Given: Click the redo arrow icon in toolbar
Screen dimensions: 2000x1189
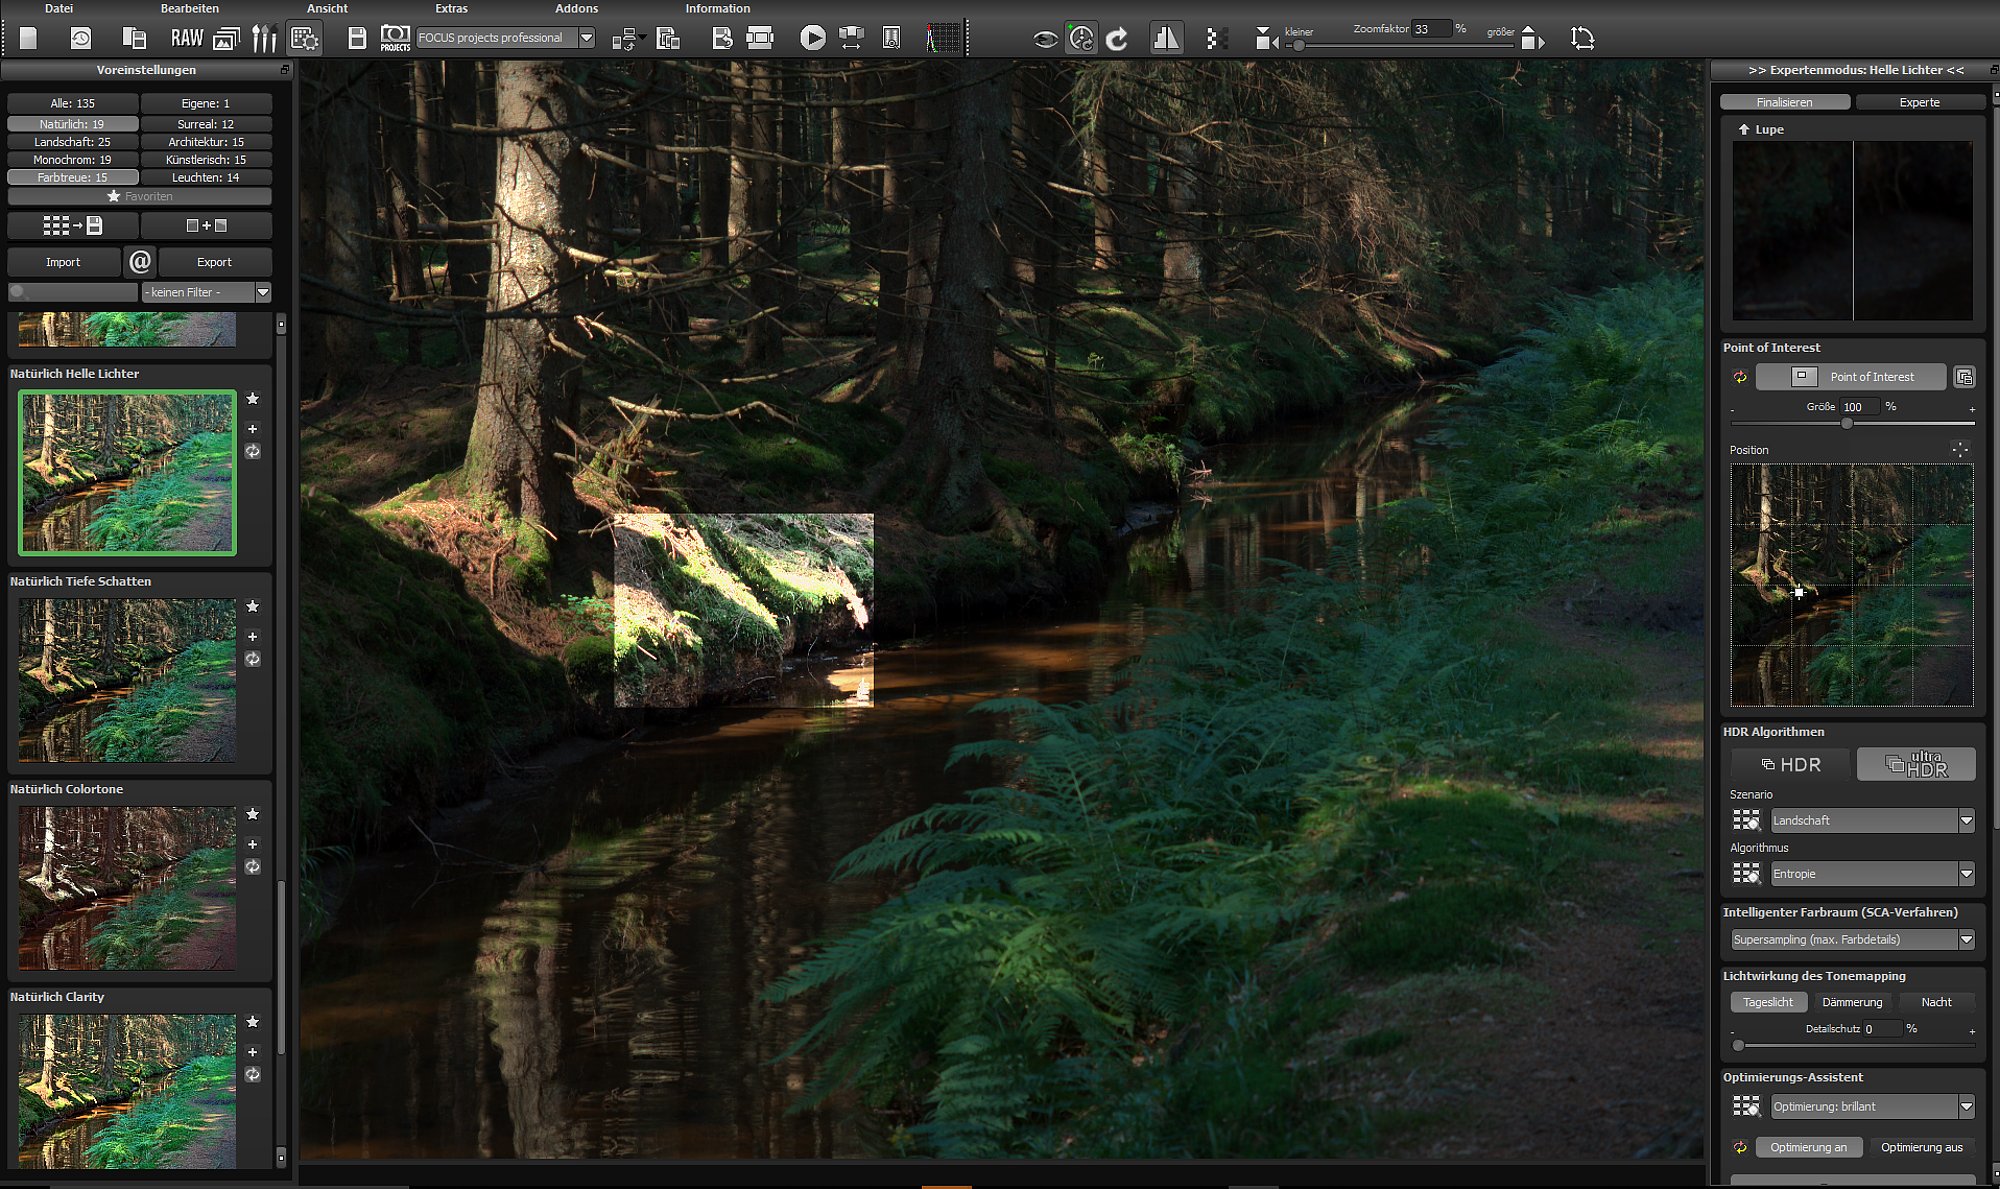Looking at the screenshot, I should [1117, 38].
